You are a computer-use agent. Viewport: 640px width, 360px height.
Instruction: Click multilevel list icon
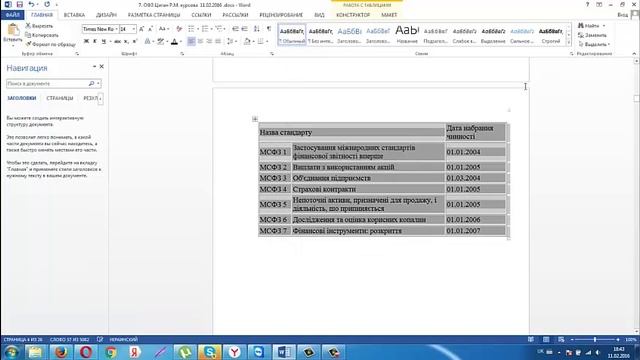pos(219,29)
